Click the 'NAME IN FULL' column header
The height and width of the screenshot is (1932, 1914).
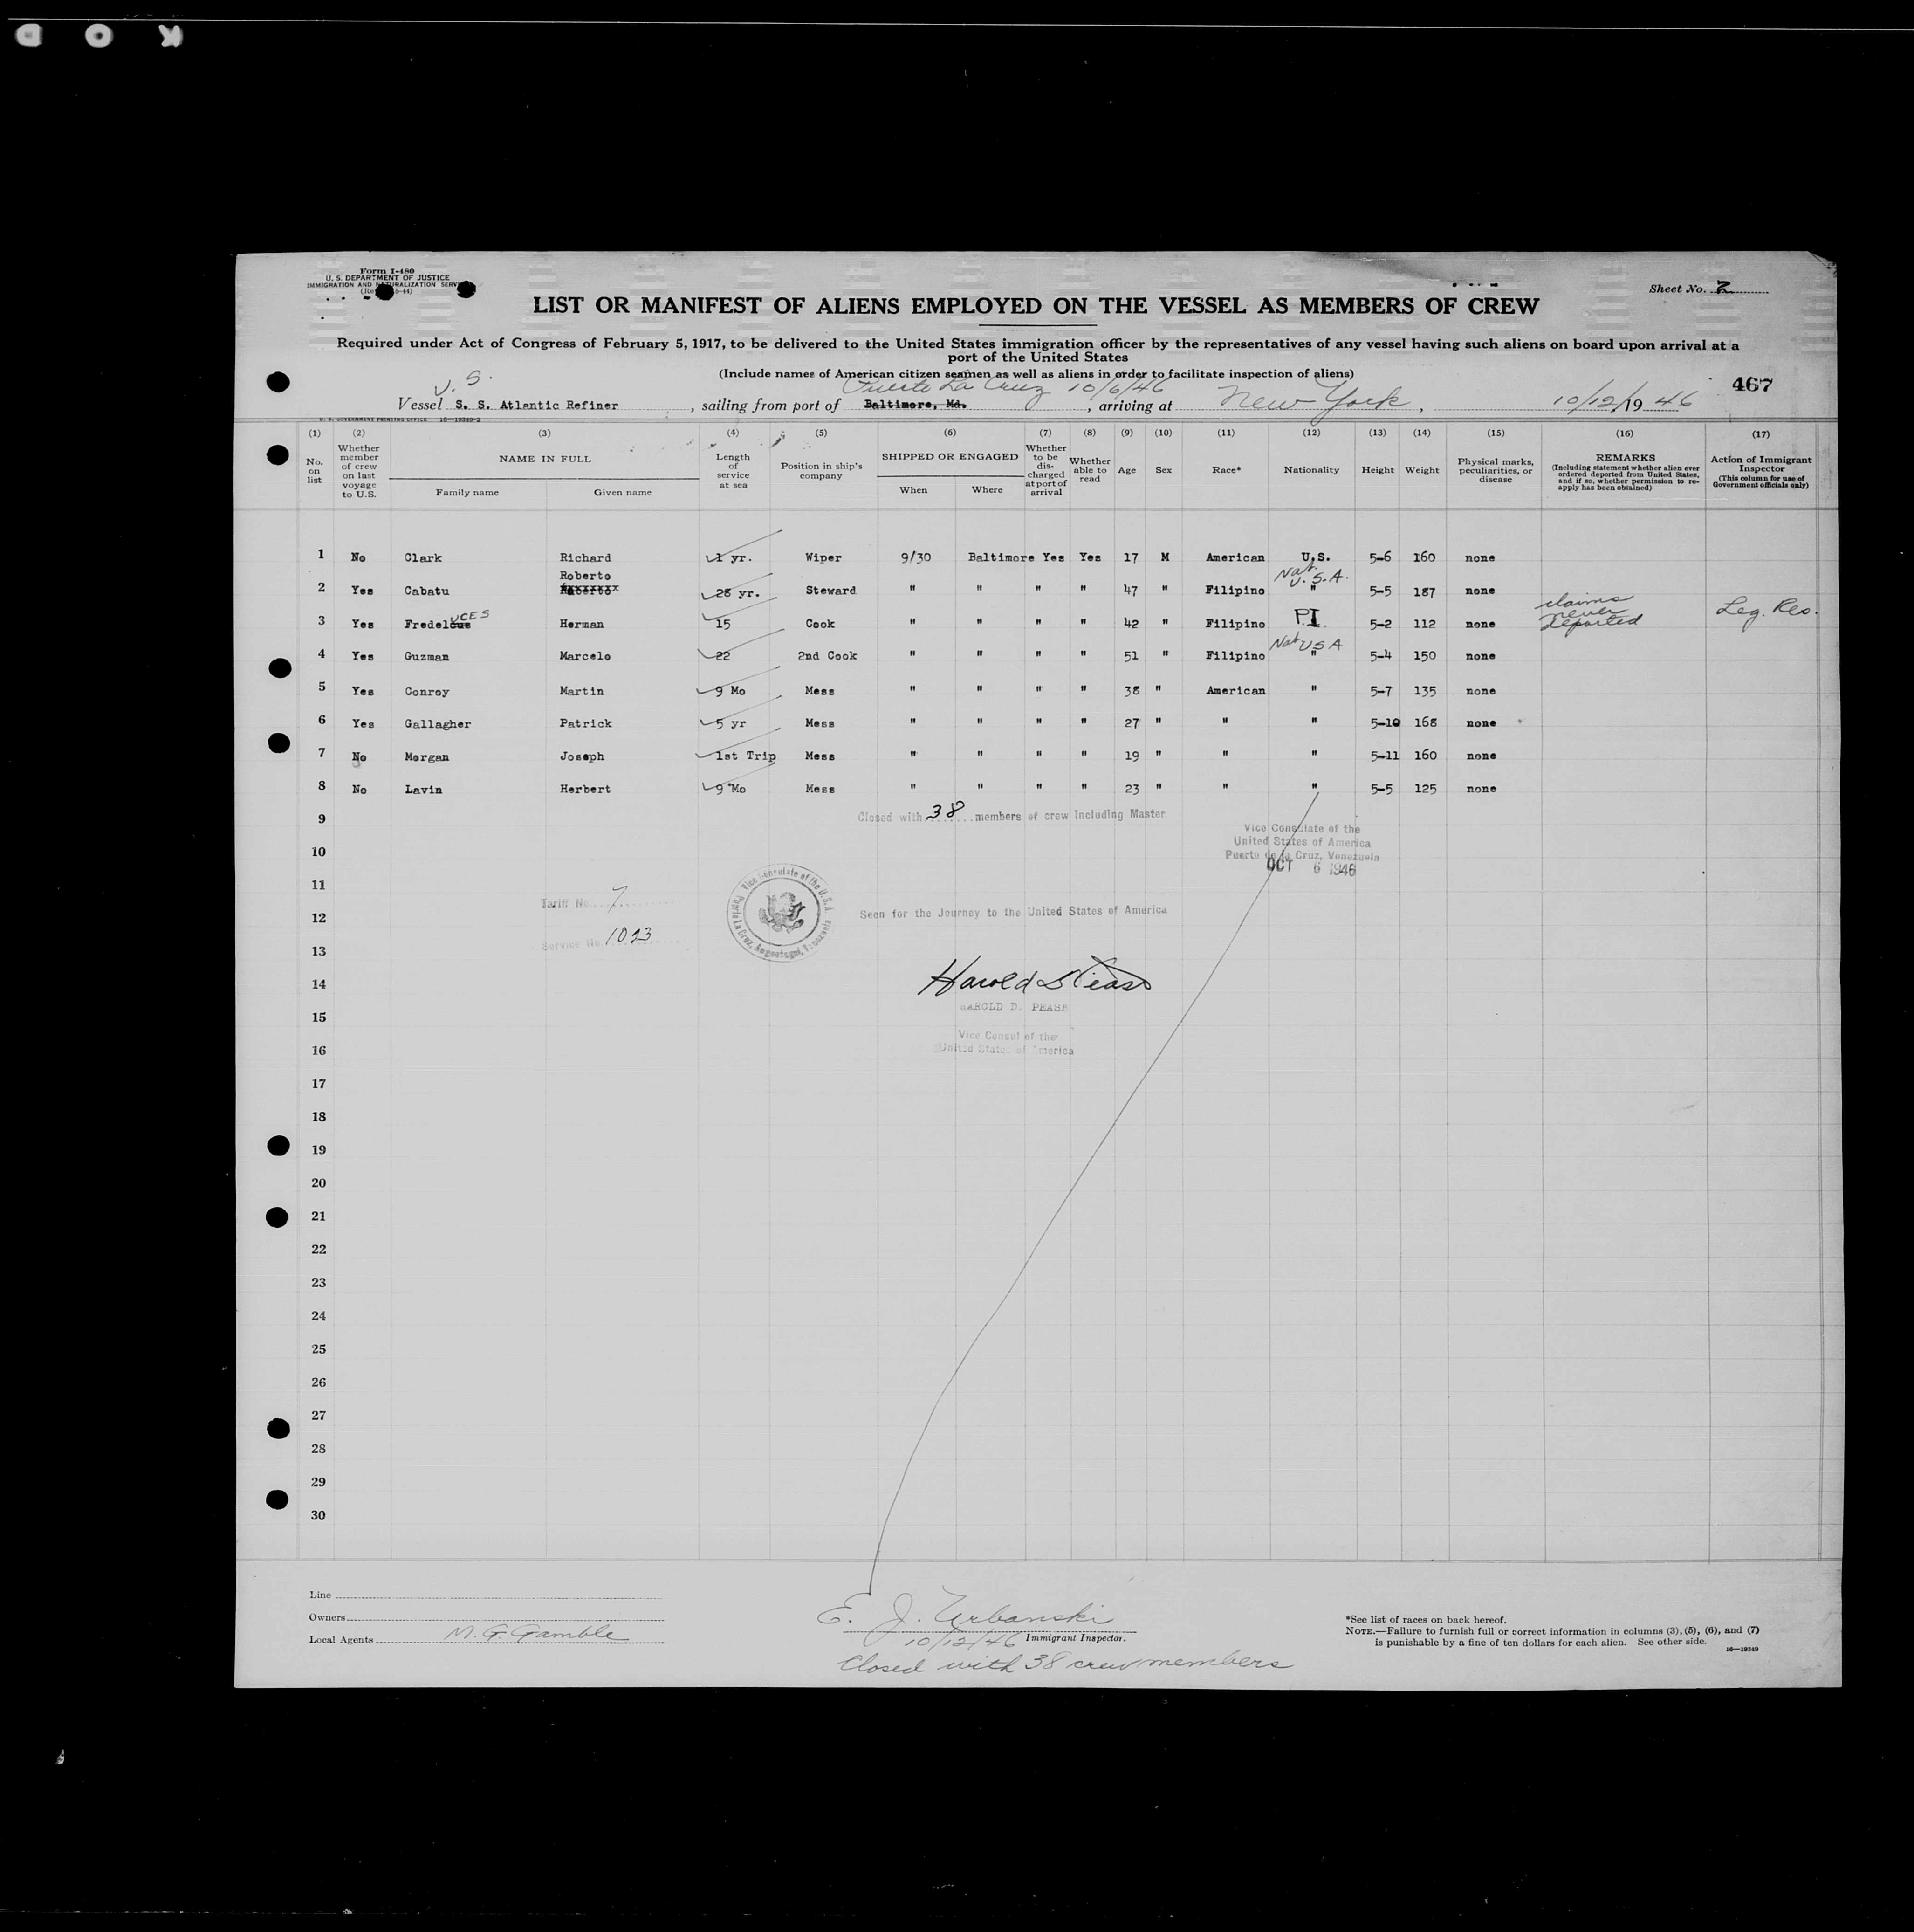[545, 459]
